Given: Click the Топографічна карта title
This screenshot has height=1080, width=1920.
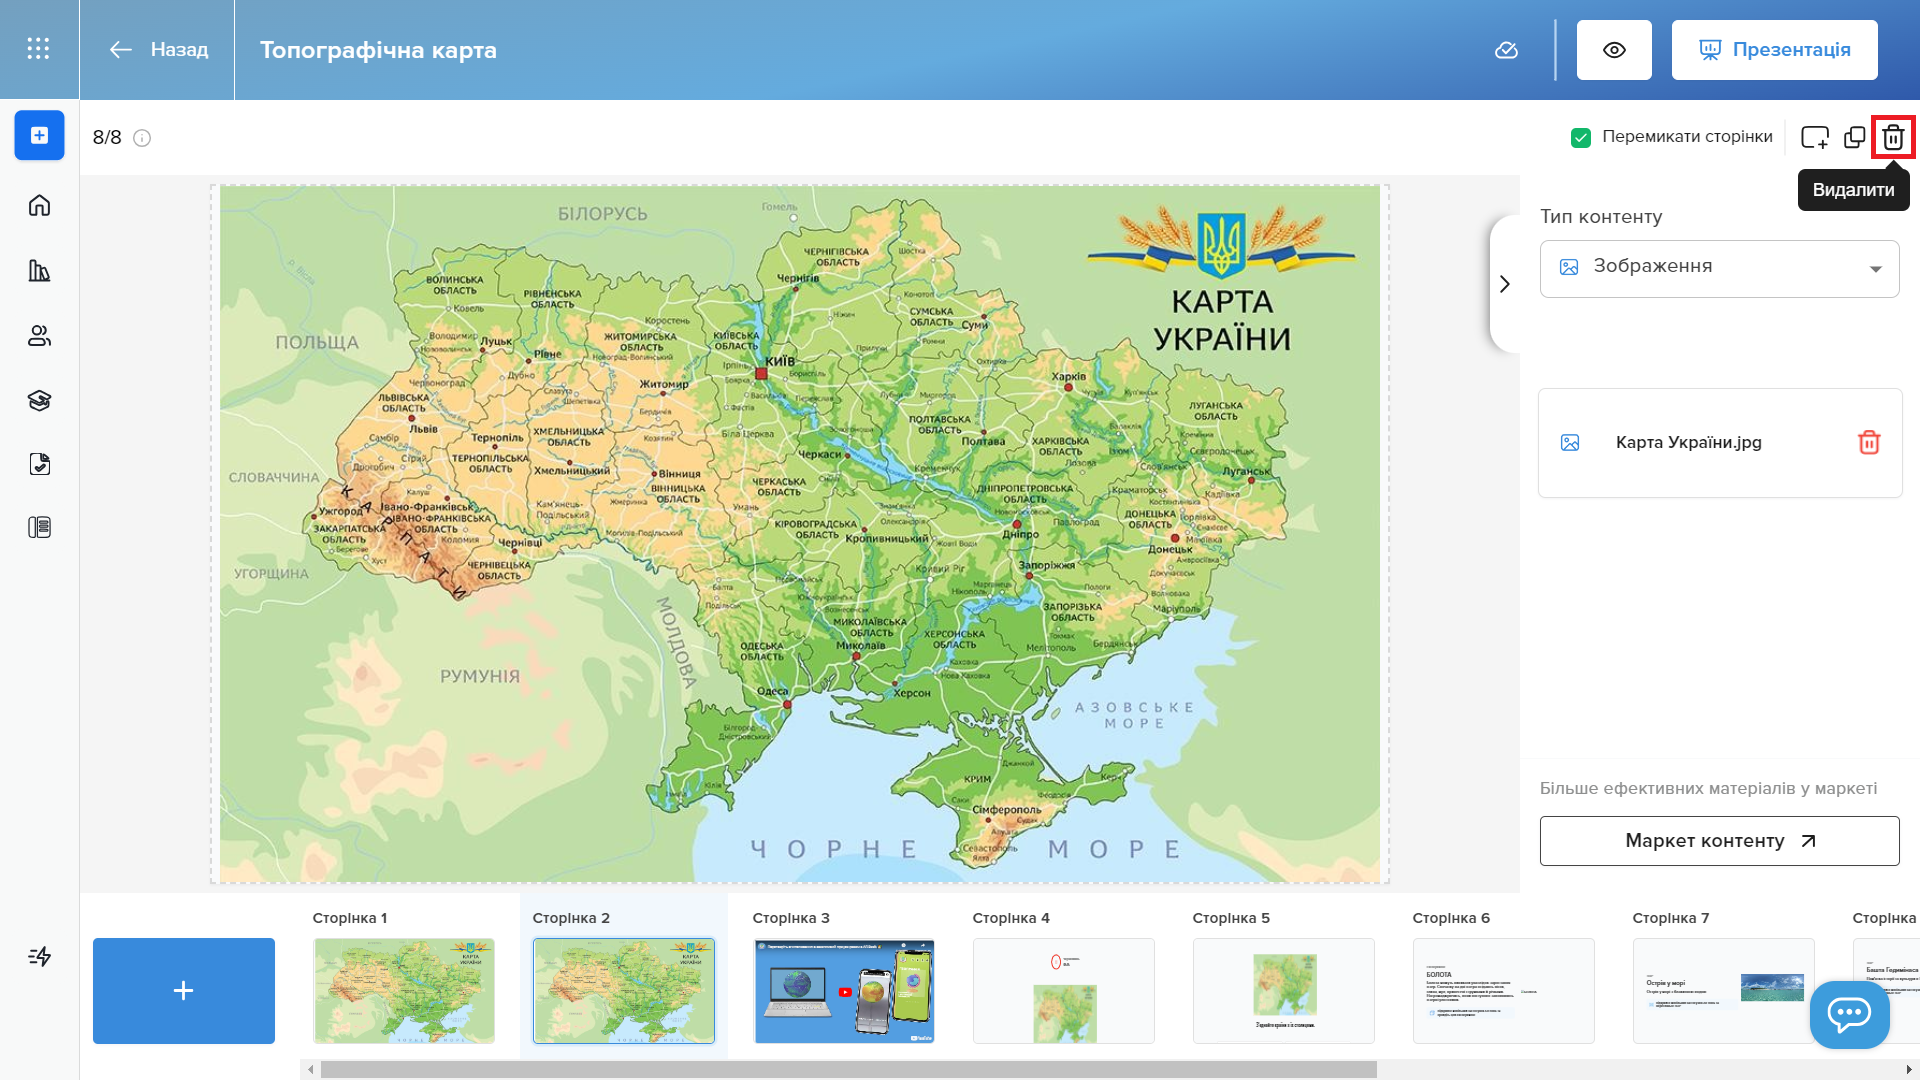Looking at the screenshot, I should (x=378, y=50).
